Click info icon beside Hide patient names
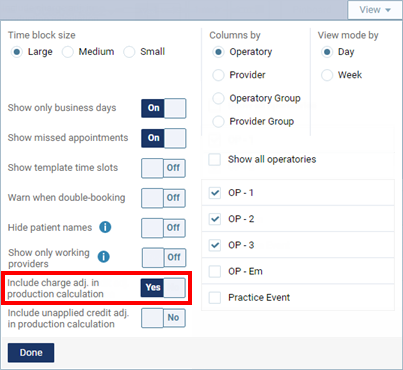The height and width of the screenshot is (370, 403). (x=105, y=227)
